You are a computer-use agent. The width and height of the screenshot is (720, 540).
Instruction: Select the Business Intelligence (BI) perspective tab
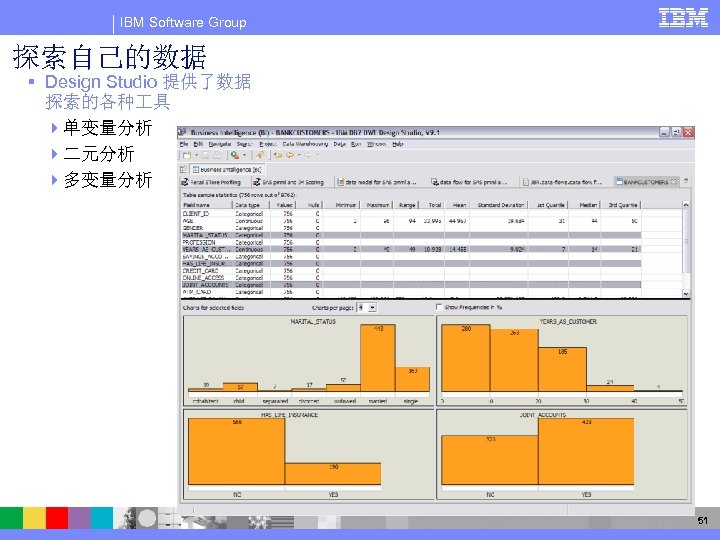pos(226,169)
